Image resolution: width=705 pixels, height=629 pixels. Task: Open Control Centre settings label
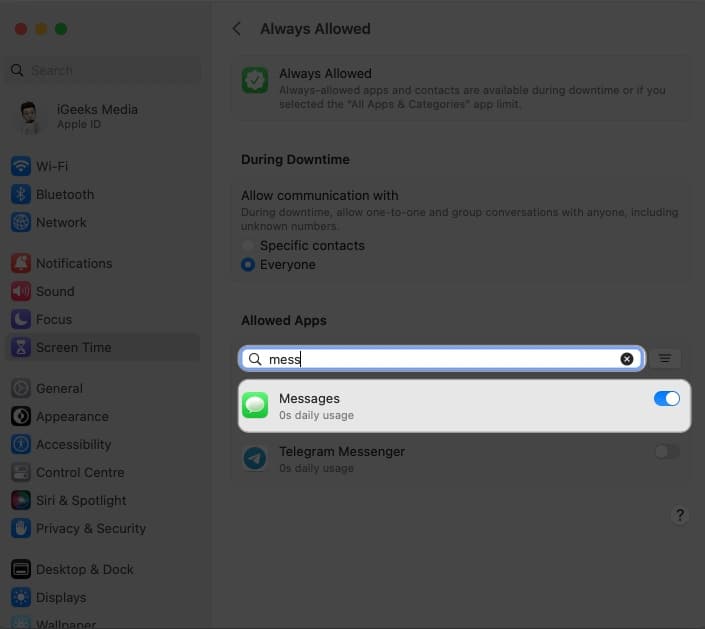80,472
